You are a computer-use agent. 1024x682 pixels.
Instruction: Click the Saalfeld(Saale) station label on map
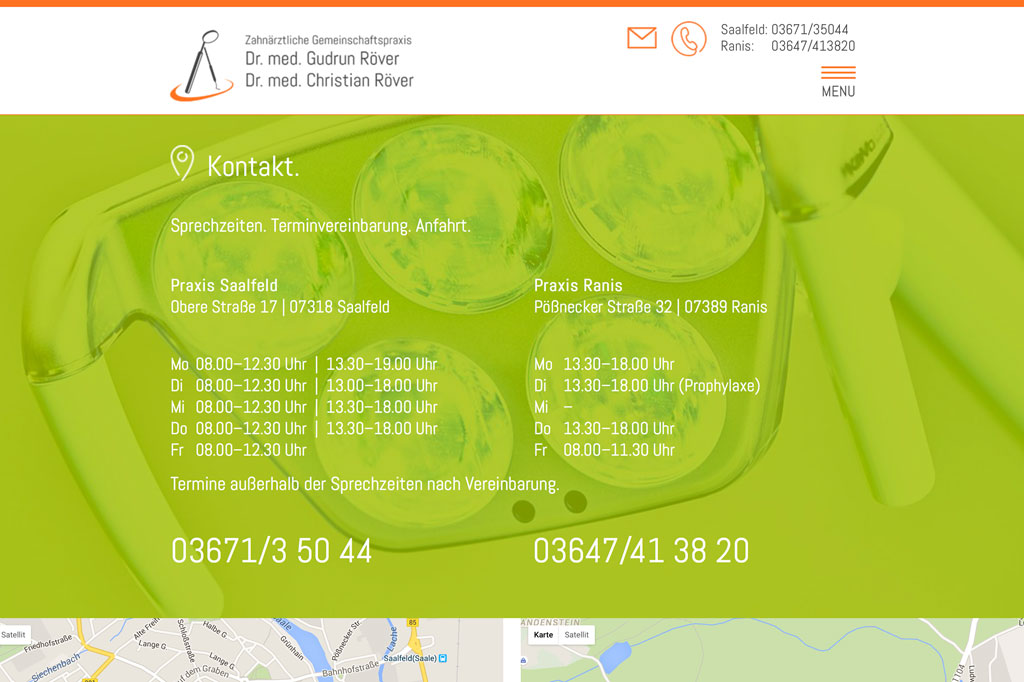409,658
